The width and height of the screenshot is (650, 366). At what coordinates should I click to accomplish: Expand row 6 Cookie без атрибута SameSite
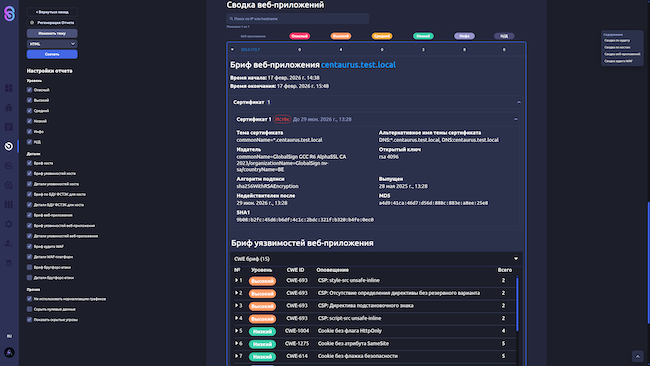[x=236, y=343]
